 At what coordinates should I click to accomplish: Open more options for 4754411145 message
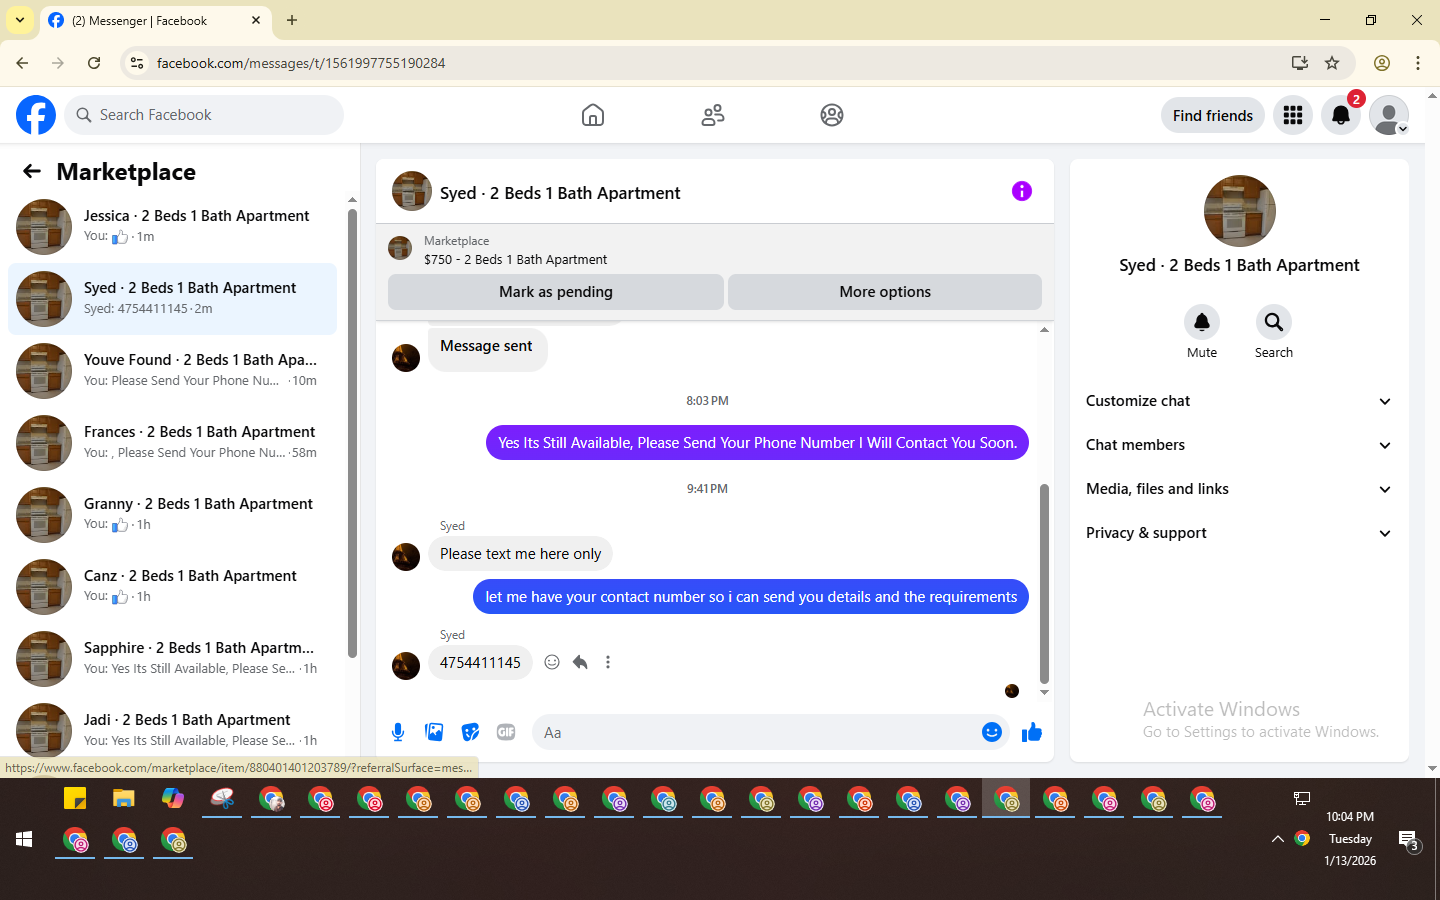point(608,662)
